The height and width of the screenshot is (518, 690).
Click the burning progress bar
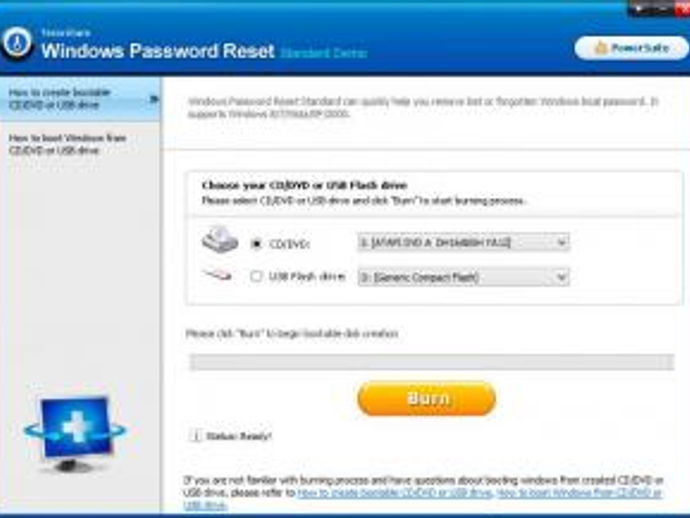pyautogui.click(x=432, y=362)
